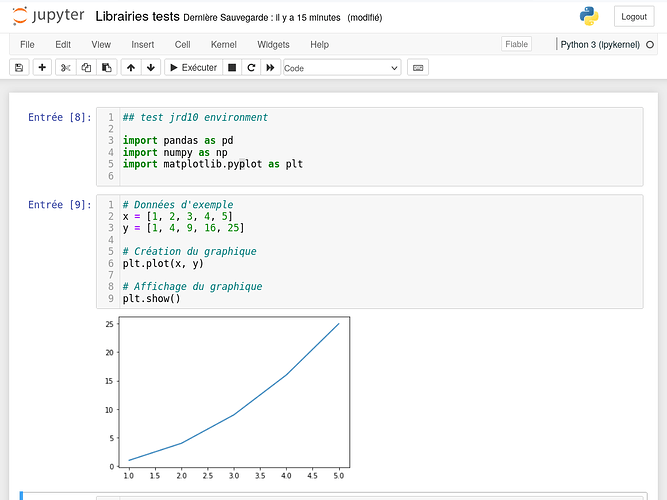Click the 'plt.show()' line
The height and width of the screenshot is (500, 667).
tap(151, 299)
